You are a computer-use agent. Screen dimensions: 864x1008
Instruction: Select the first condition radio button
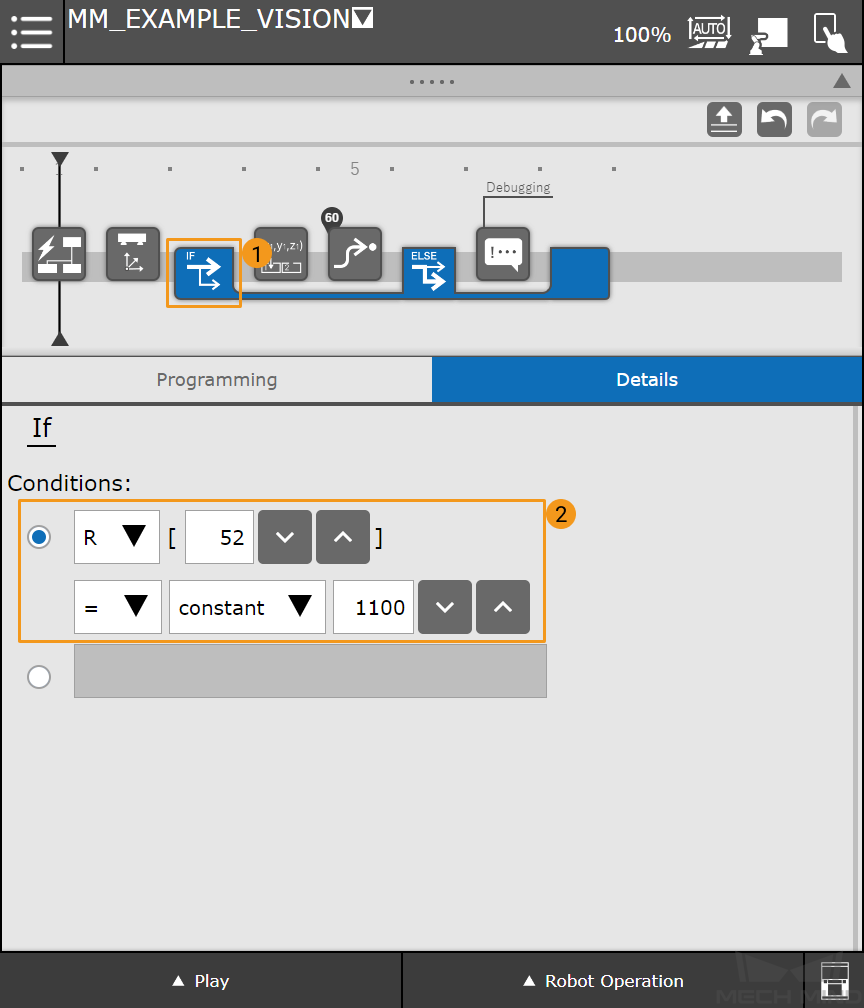click(39, 537)
